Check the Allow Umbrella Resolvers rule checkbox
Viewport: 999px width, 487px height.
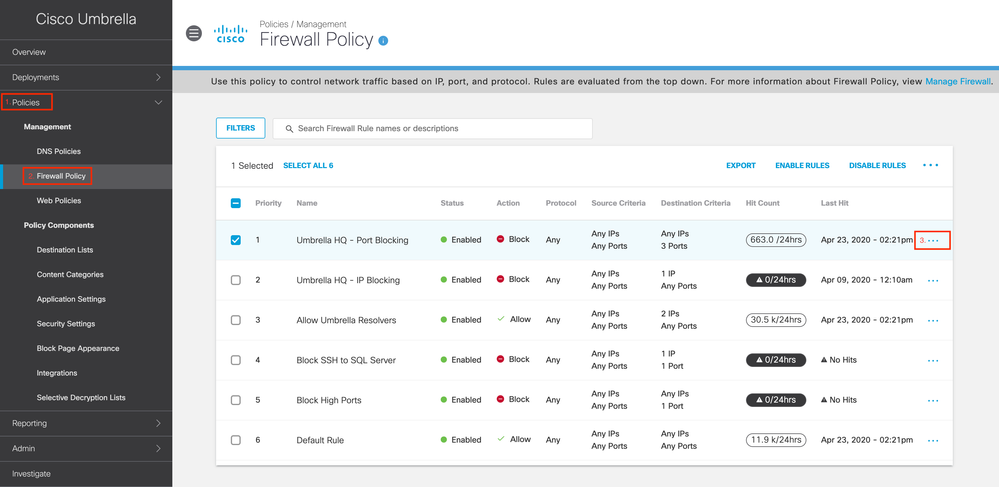236,320
